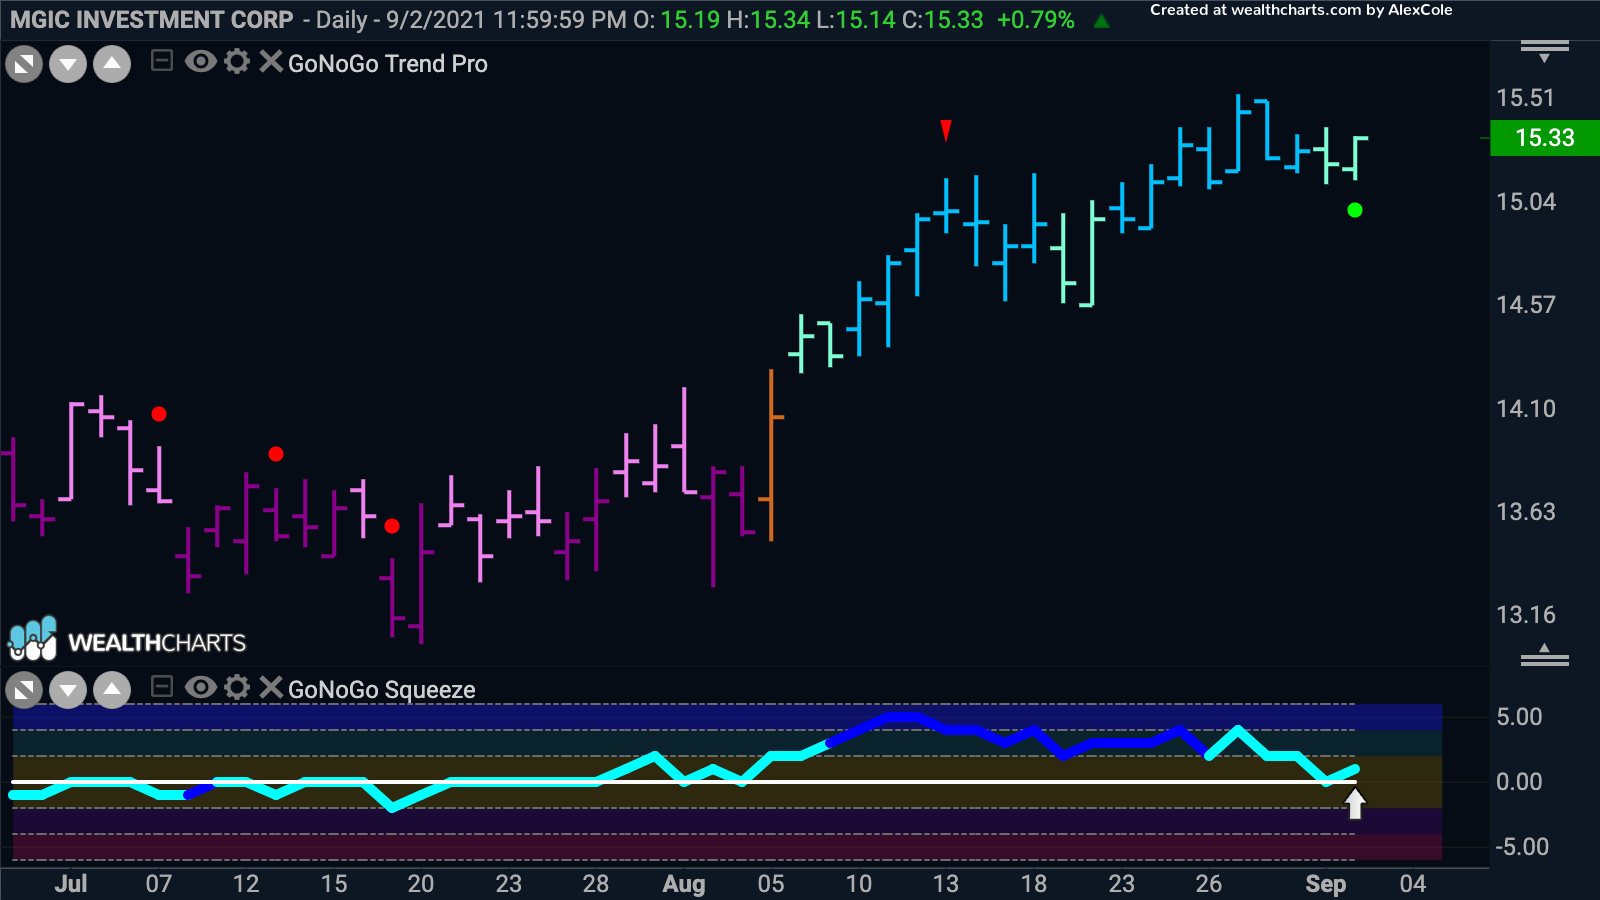Open GoNoGo Squeeze settings gear
This screenshot has width=1600, height=900.
tap(237, 687)
